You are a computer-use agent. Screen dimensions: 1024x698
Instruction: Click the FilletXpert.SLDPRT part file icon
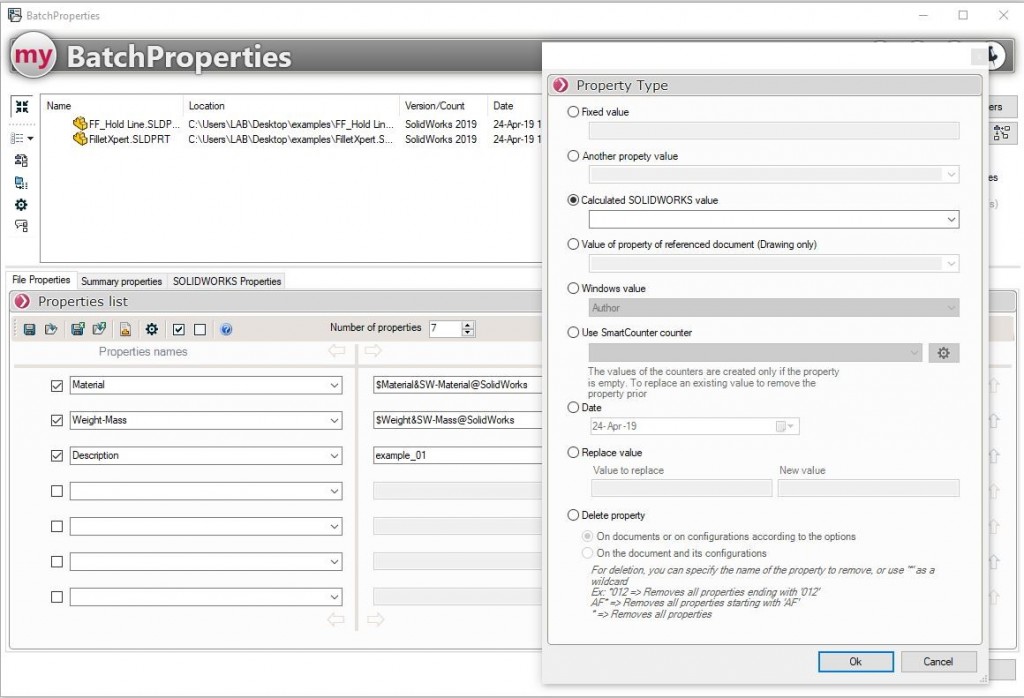(x=80, y=139)
